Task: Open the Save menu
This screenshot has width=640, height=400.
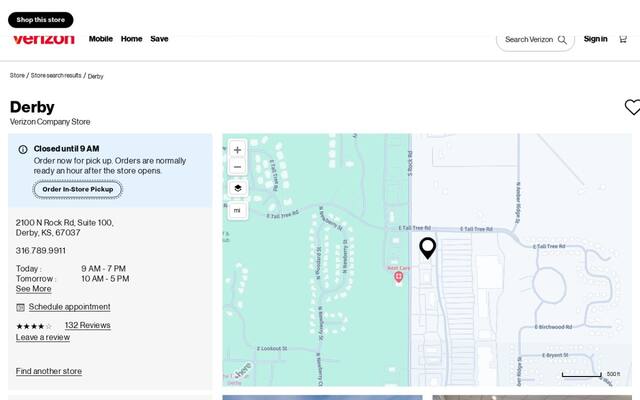Action: tap(159, 39)
